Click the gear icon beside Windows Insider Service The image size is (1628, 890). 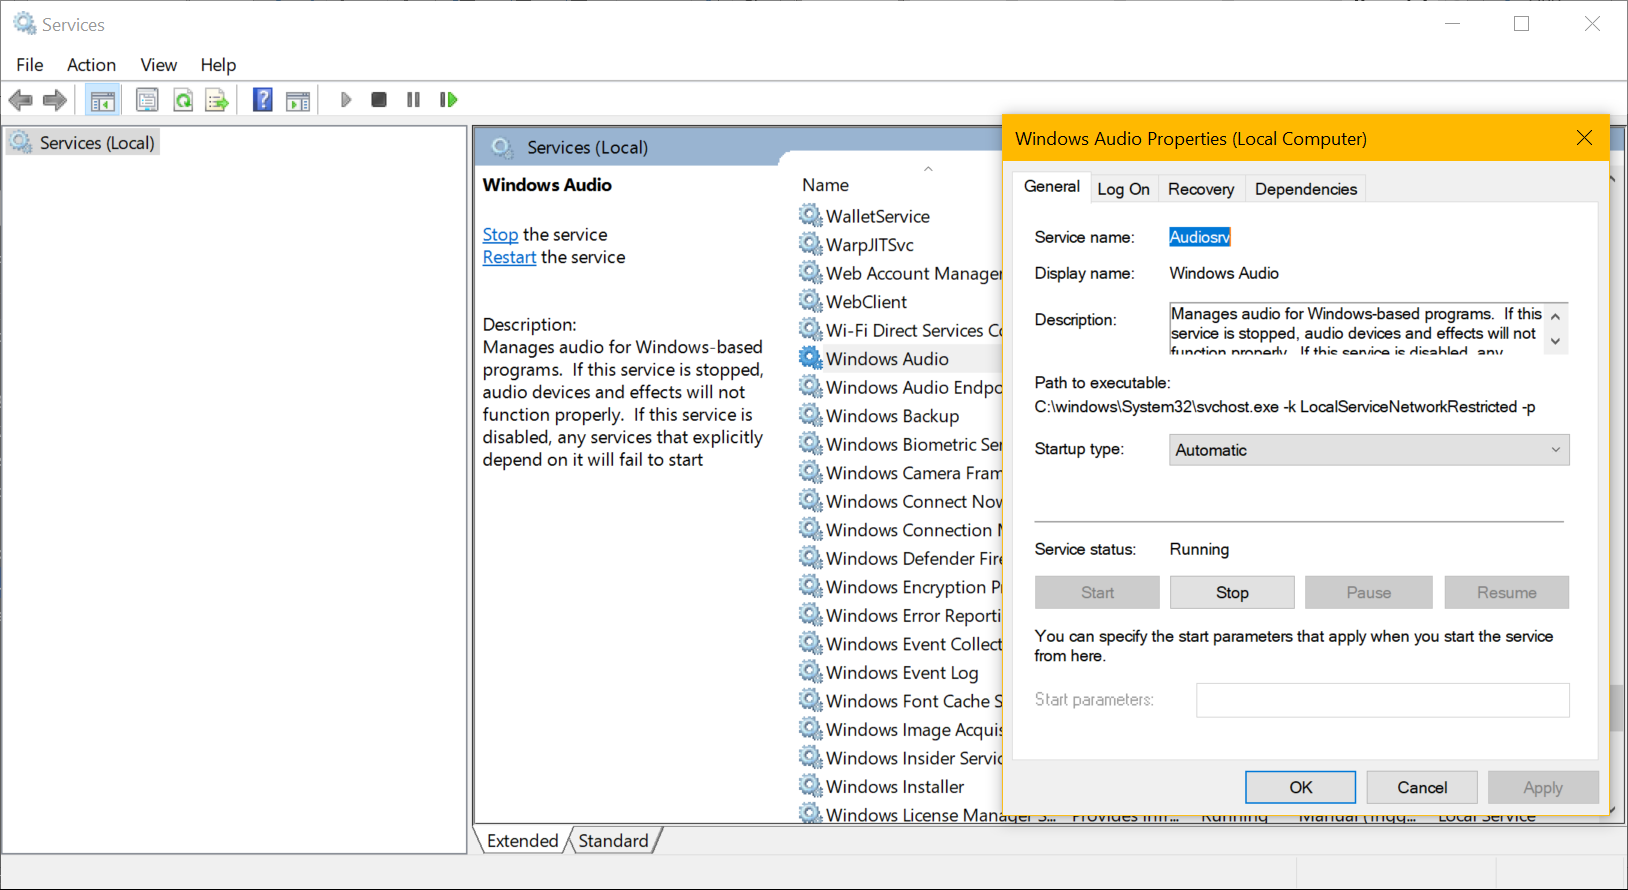[x=811, y=757]
